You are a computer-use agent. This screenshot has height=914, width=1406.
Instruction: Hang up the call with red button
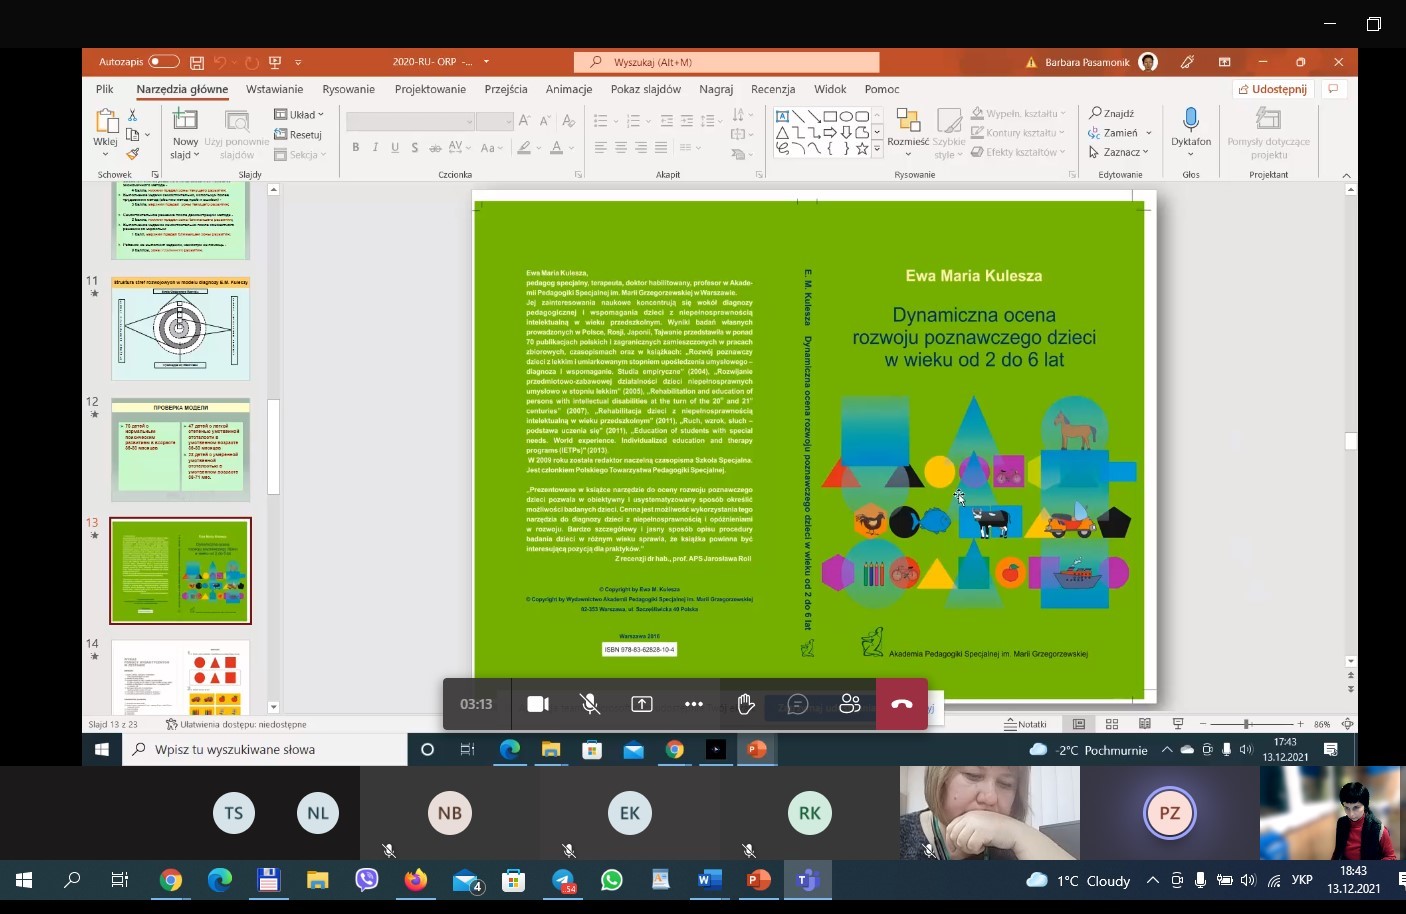[902, 704]
